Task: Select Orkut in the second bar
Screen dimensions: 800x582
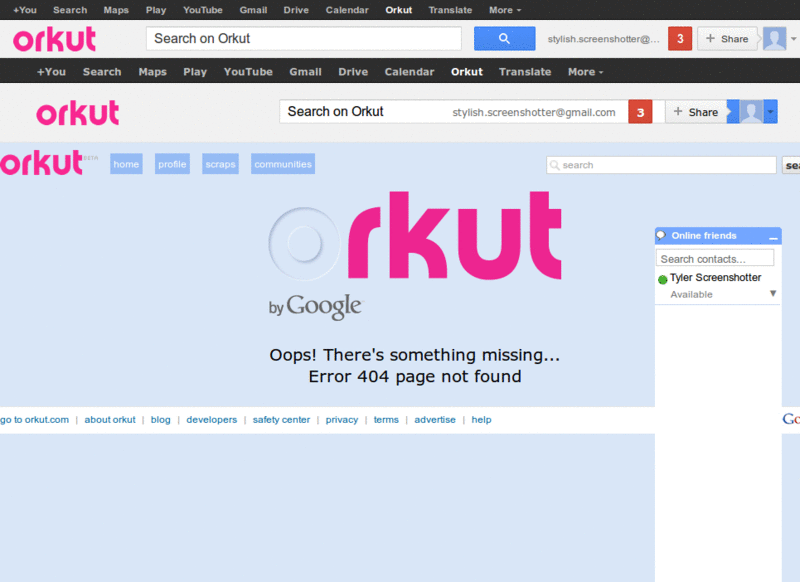Action: click(466, 72)
